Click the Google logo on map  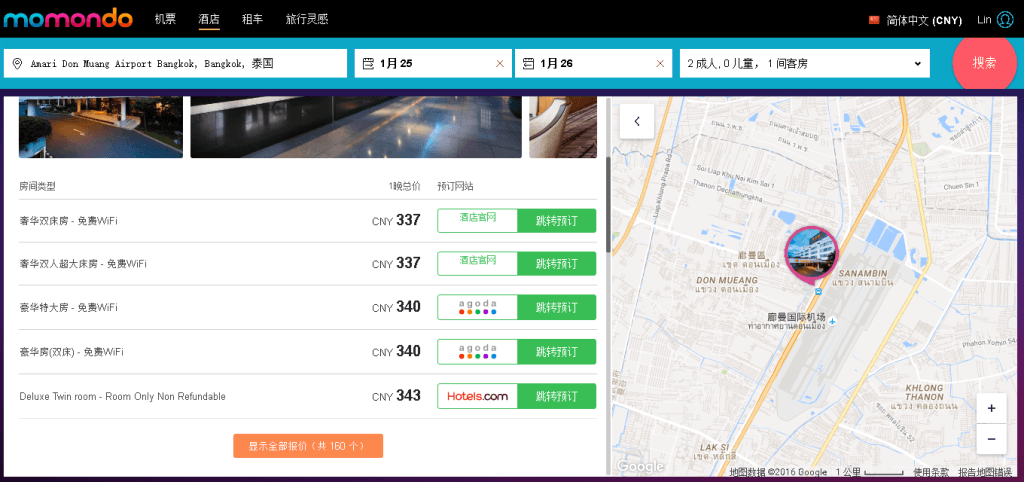(x=640, y=466)
